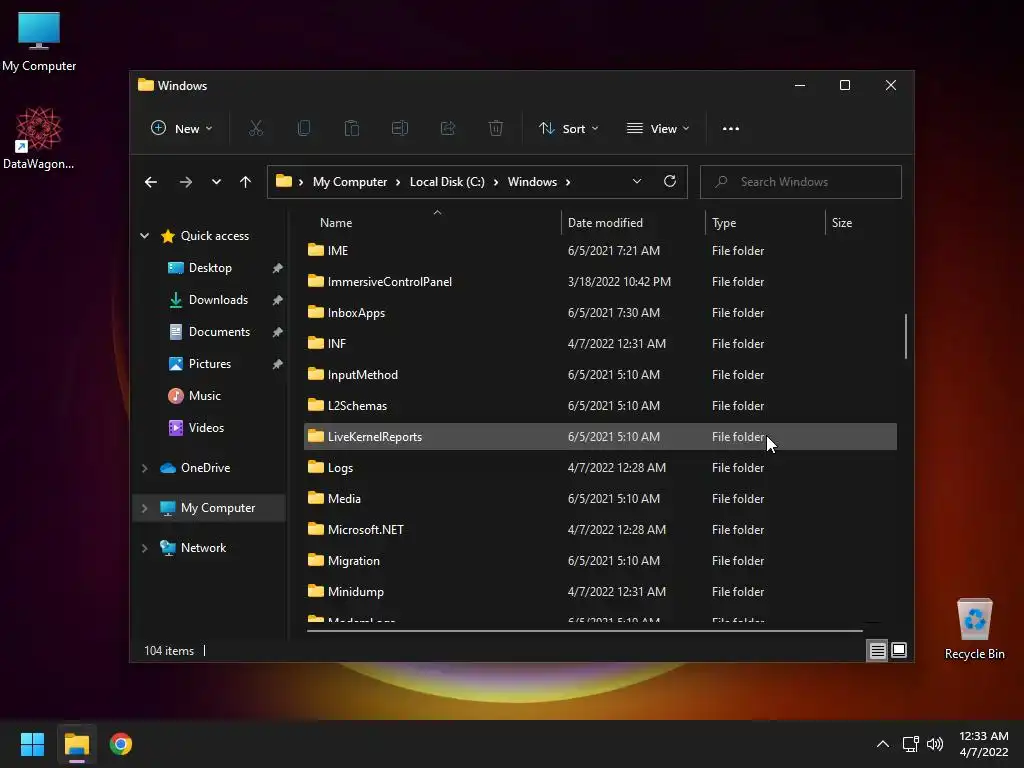Sort by the Name column header
1024x768 pixels.
[x=336, y=223]
